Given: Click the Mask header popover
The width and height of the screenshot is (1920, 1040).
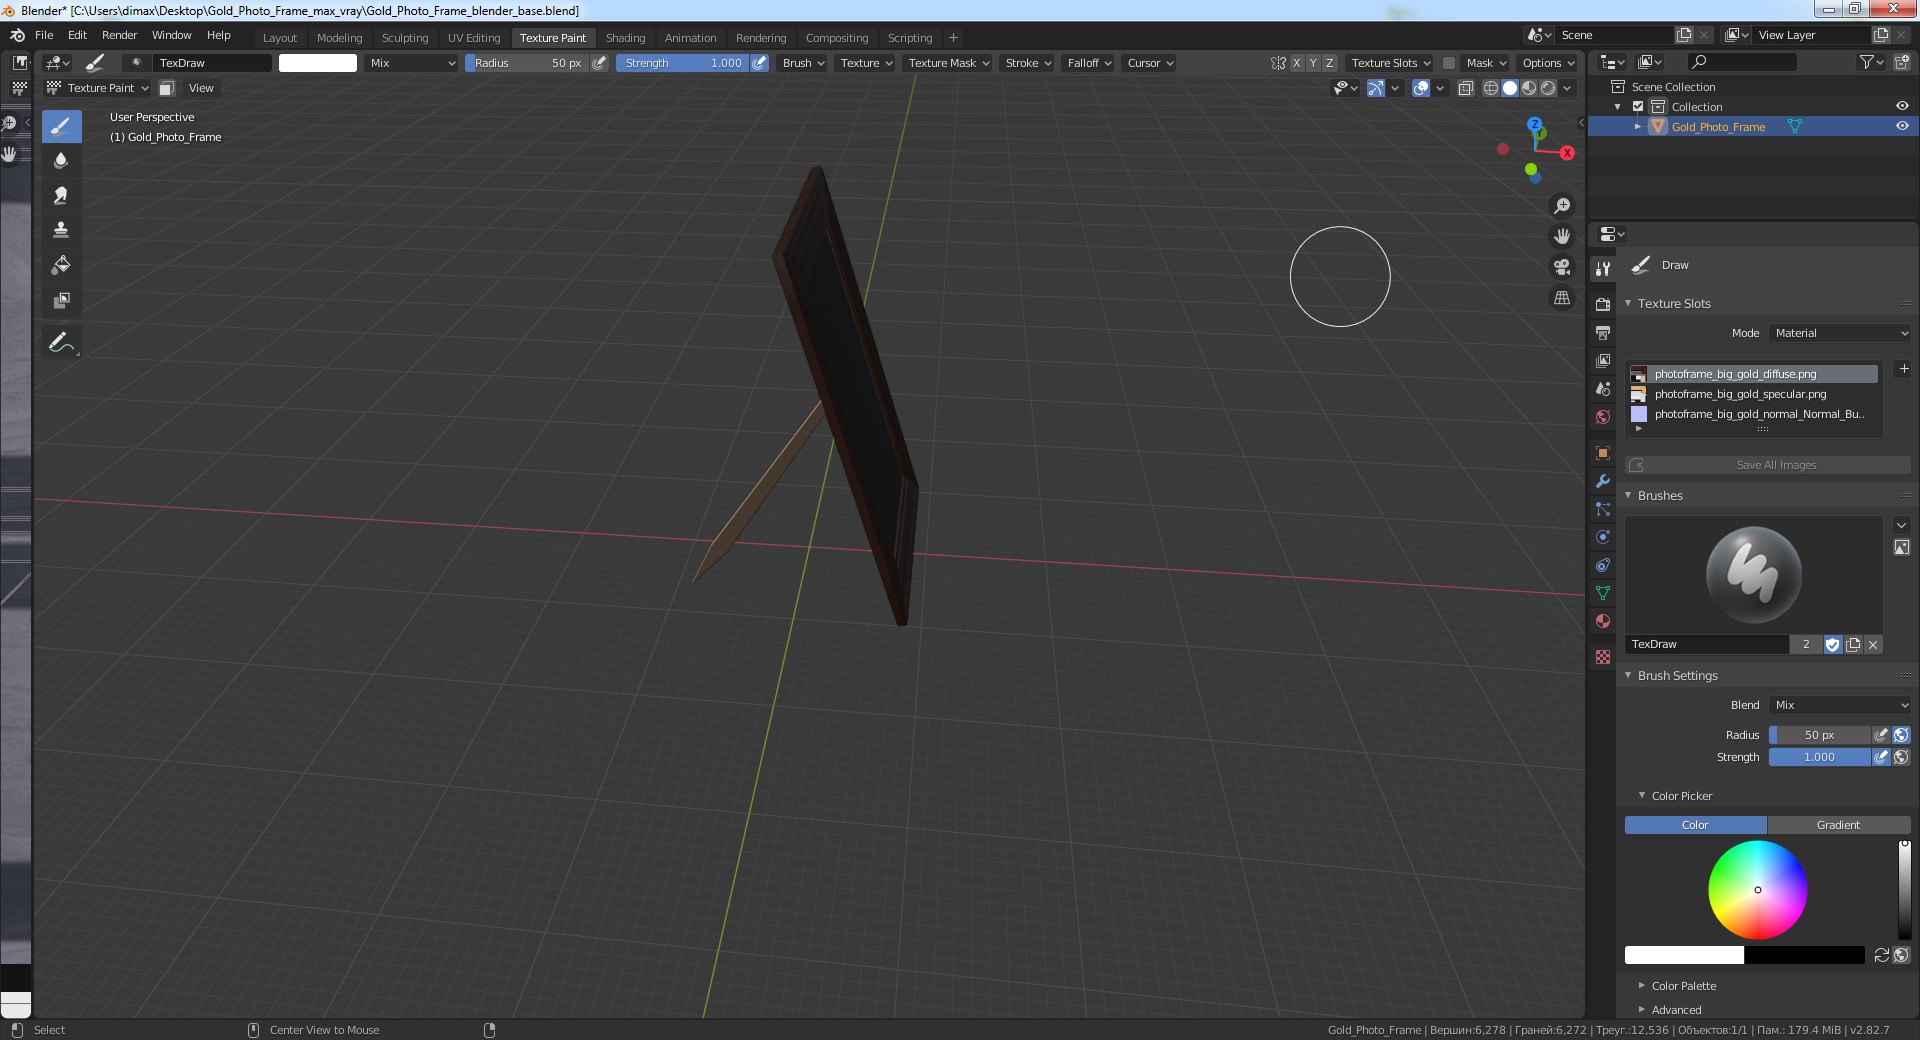Looking at the screenshot, I should click(x=1485, y=63).
